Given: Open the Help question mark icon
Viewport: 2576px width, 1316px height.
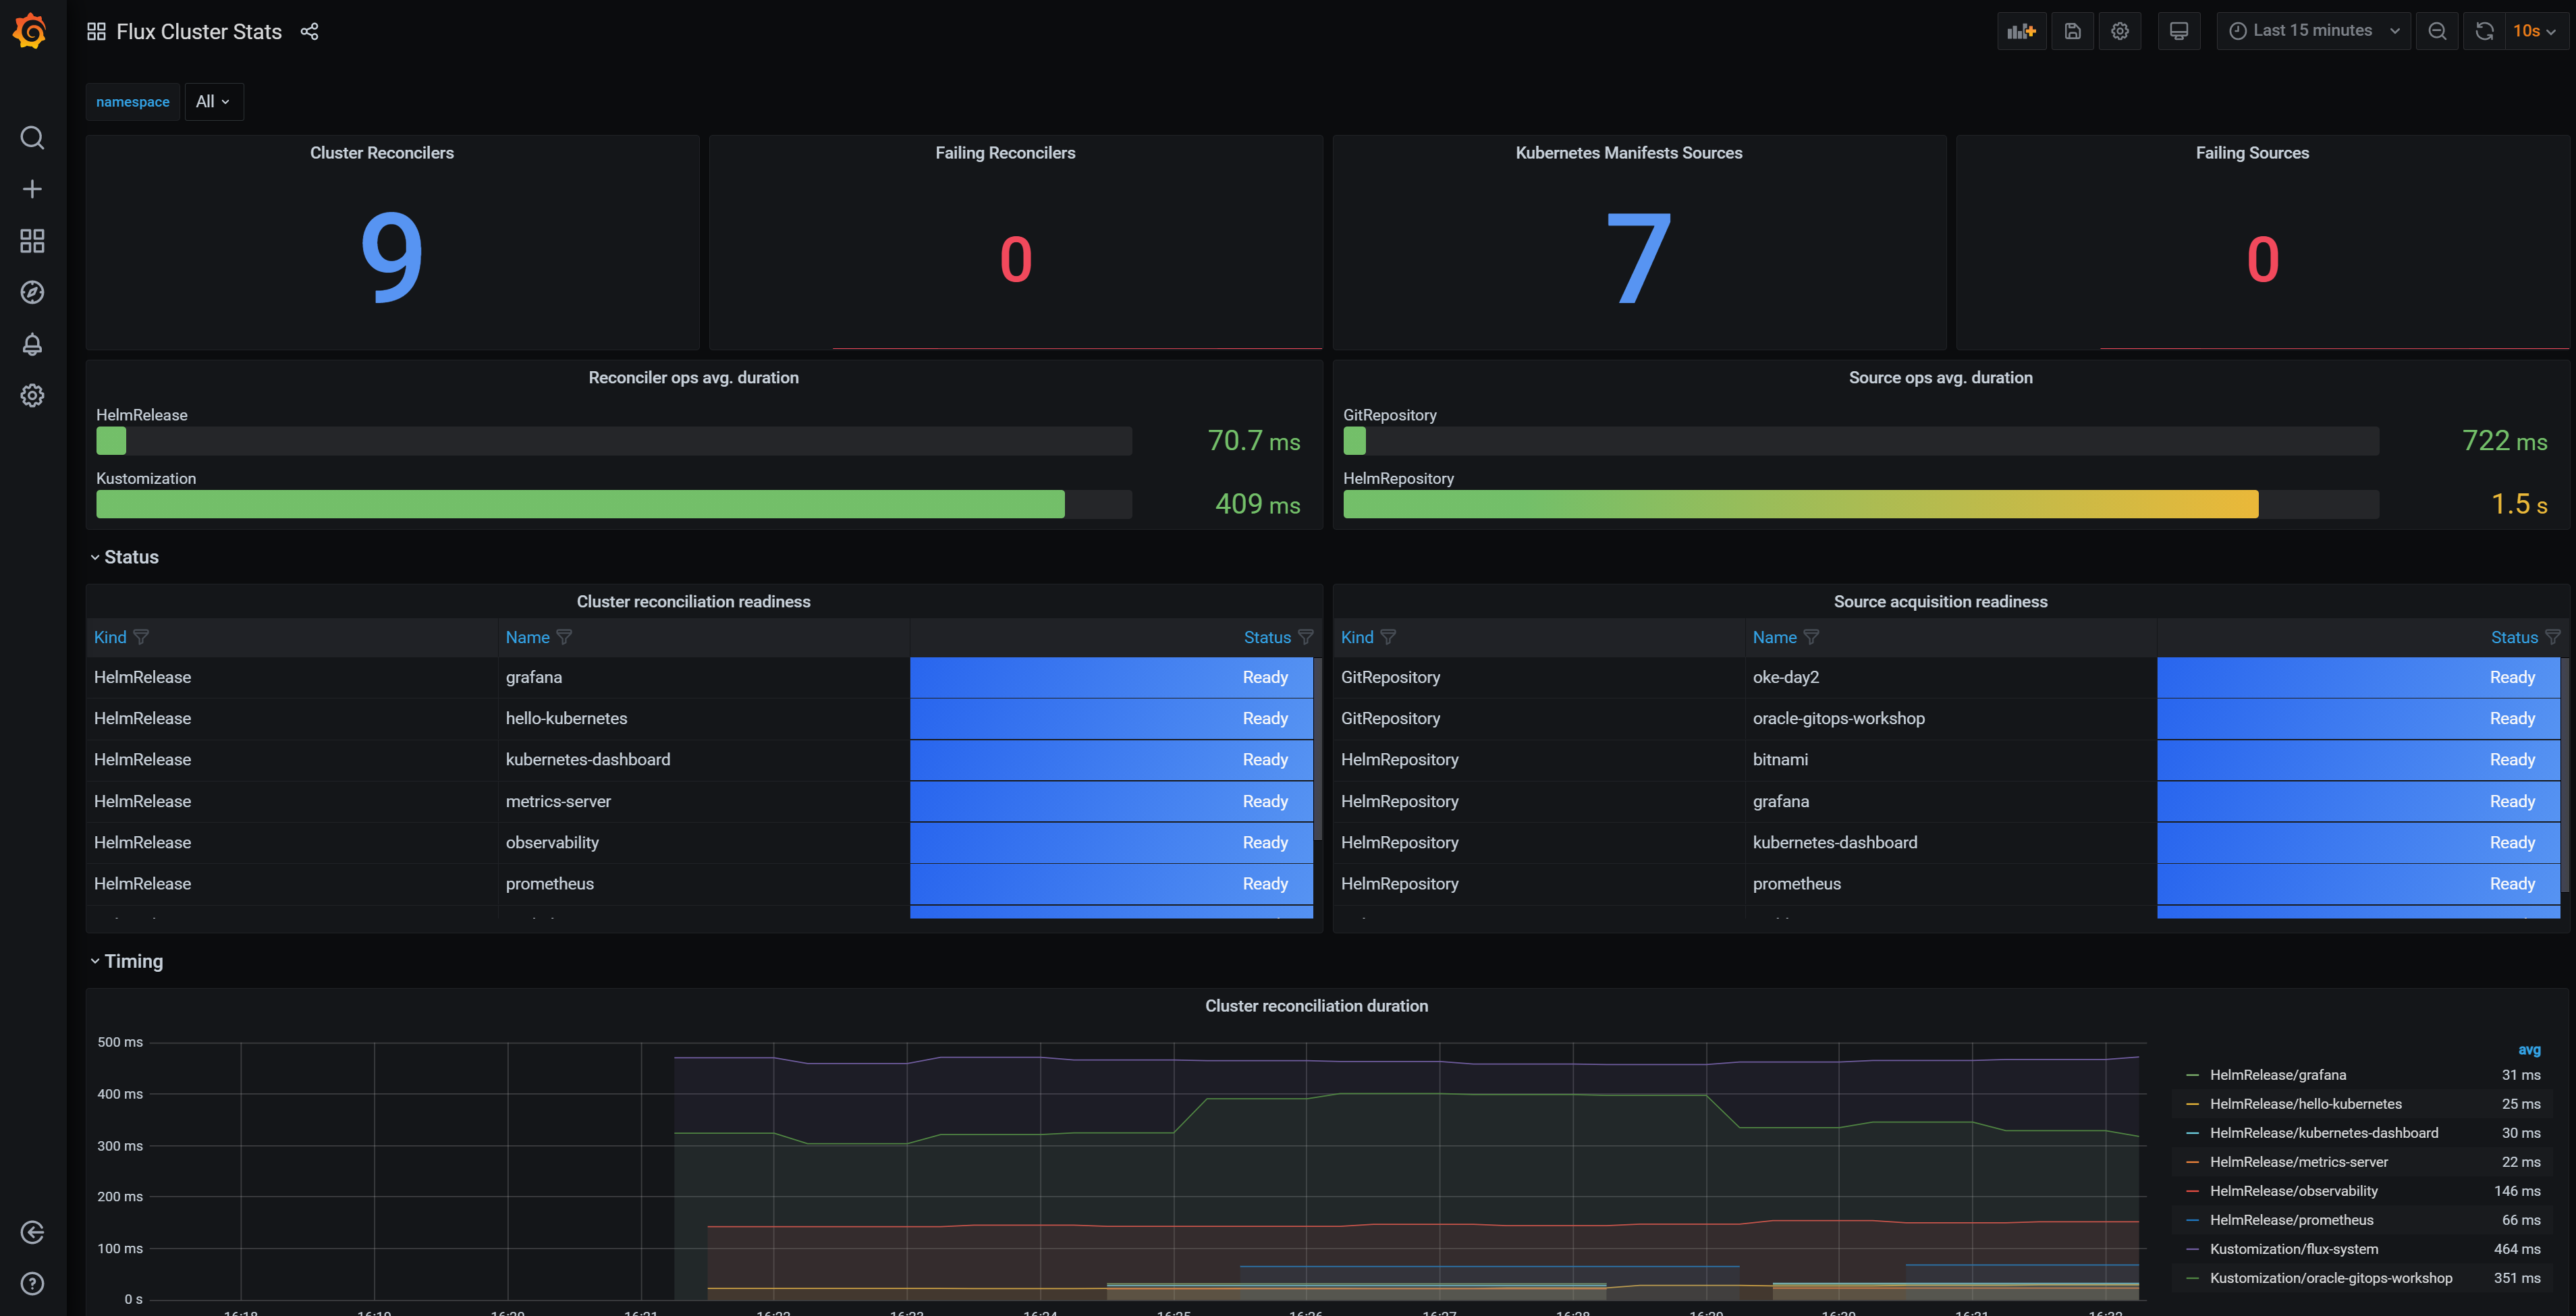Looking at the screenshot, I should (x=32, y=1283).
